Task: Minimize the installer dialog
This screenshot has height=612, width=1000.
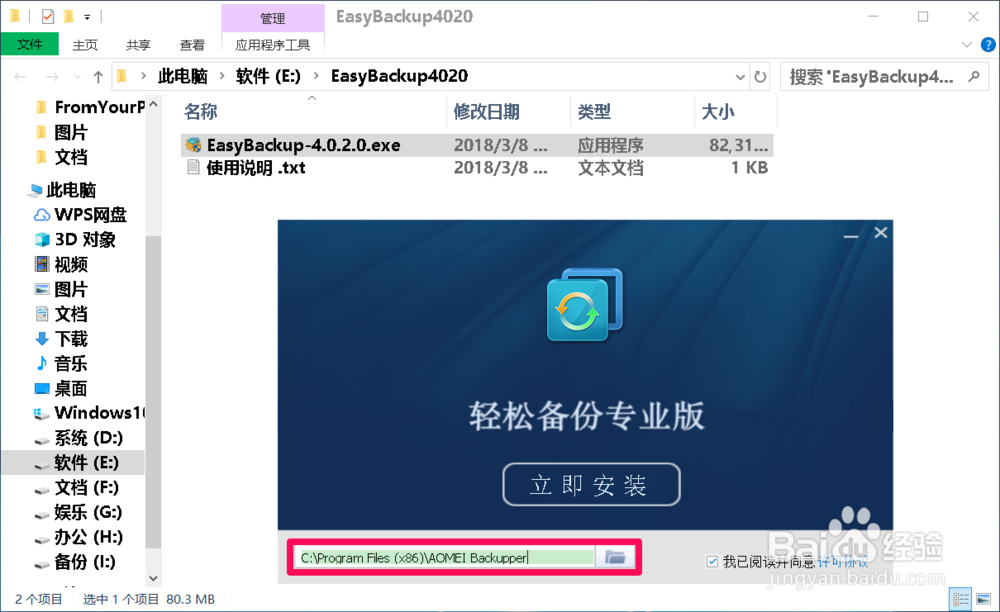Action: [x=851, y=236]
